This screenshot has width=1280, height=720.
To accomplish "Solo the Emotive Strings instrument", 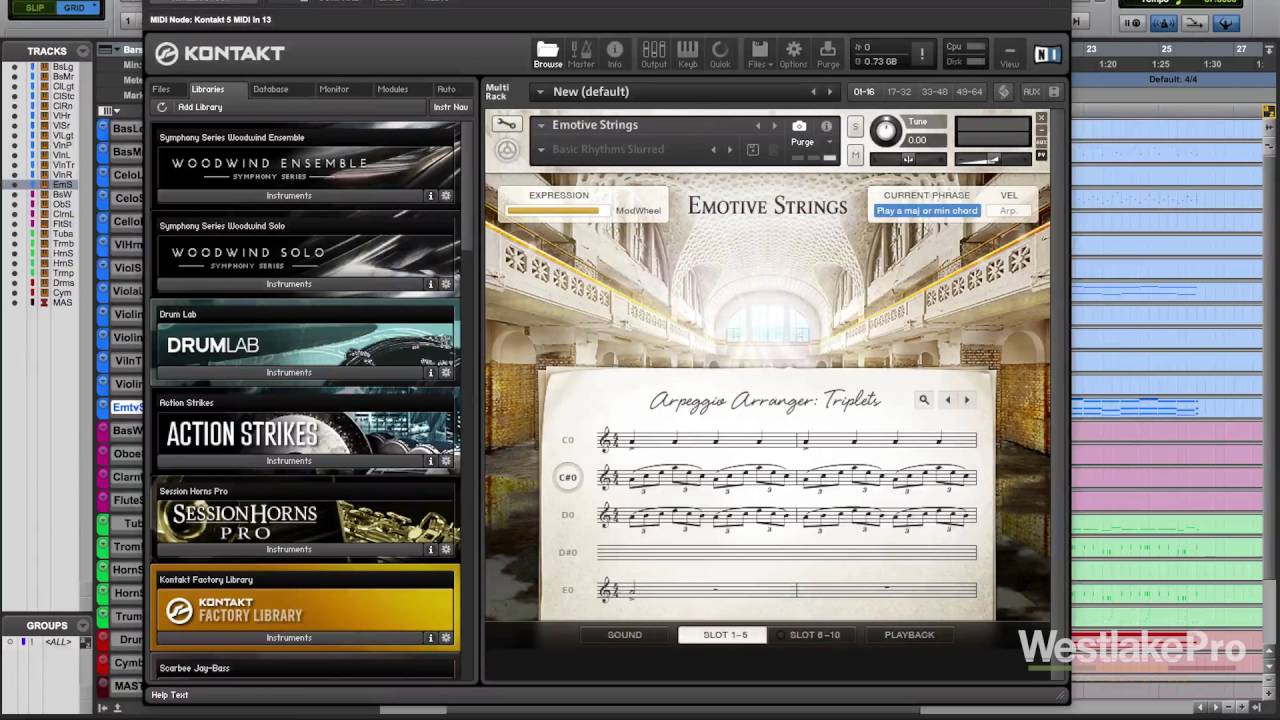I will point(855,126).
